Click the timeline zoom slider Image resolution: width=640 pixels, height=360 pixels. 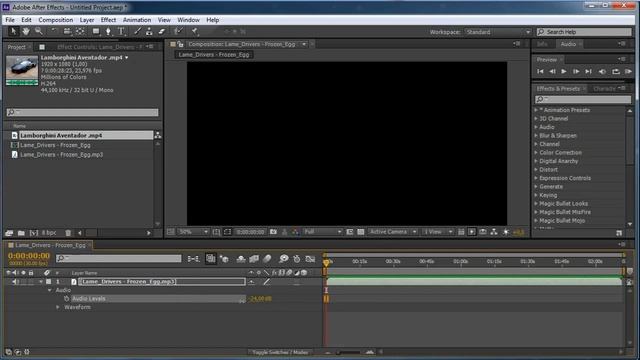click(349, 352)
